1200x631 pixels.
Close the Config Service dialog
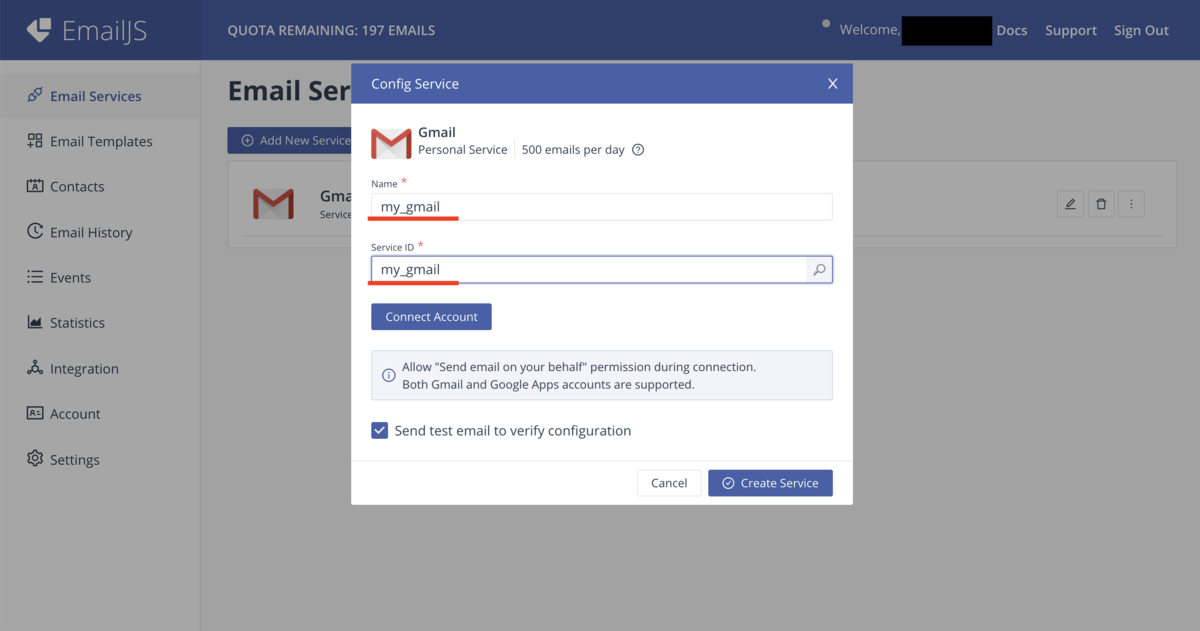832,84
